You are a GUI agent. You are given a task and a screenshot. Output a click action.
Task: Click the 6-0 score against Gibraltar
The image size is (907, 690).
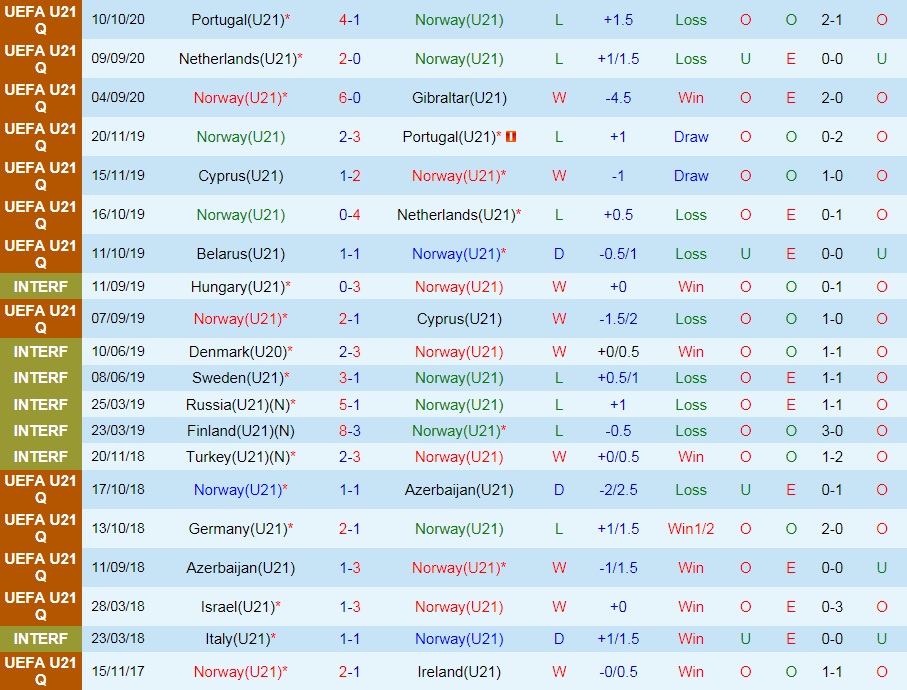[349, 98]
